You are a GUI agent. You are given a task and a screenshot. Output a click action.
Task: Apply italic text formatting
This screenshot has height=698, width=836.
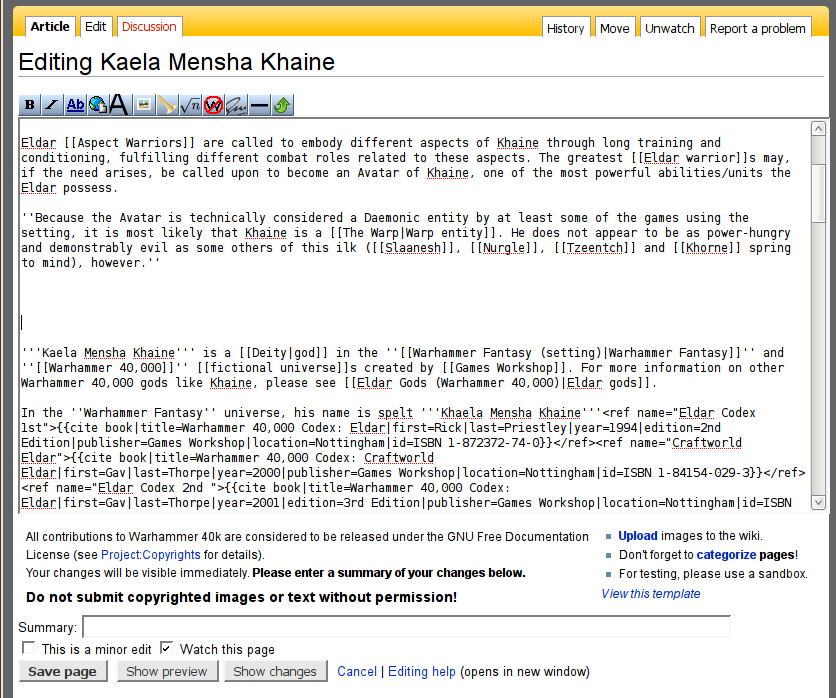tap(52, 105)
